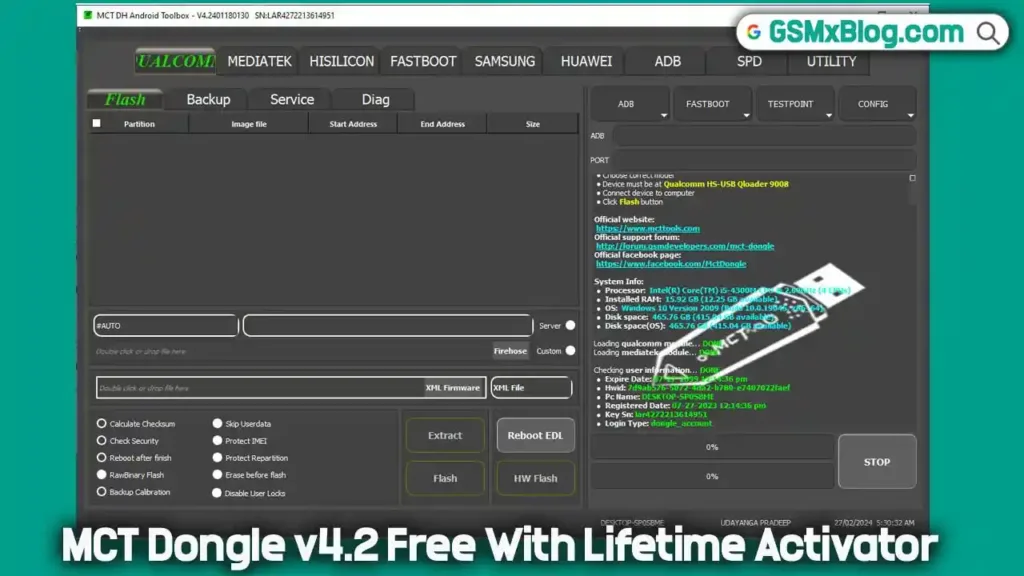Click the Image file column header
This screenshot has height=576, width=1024.
click(x=249, y=123)
